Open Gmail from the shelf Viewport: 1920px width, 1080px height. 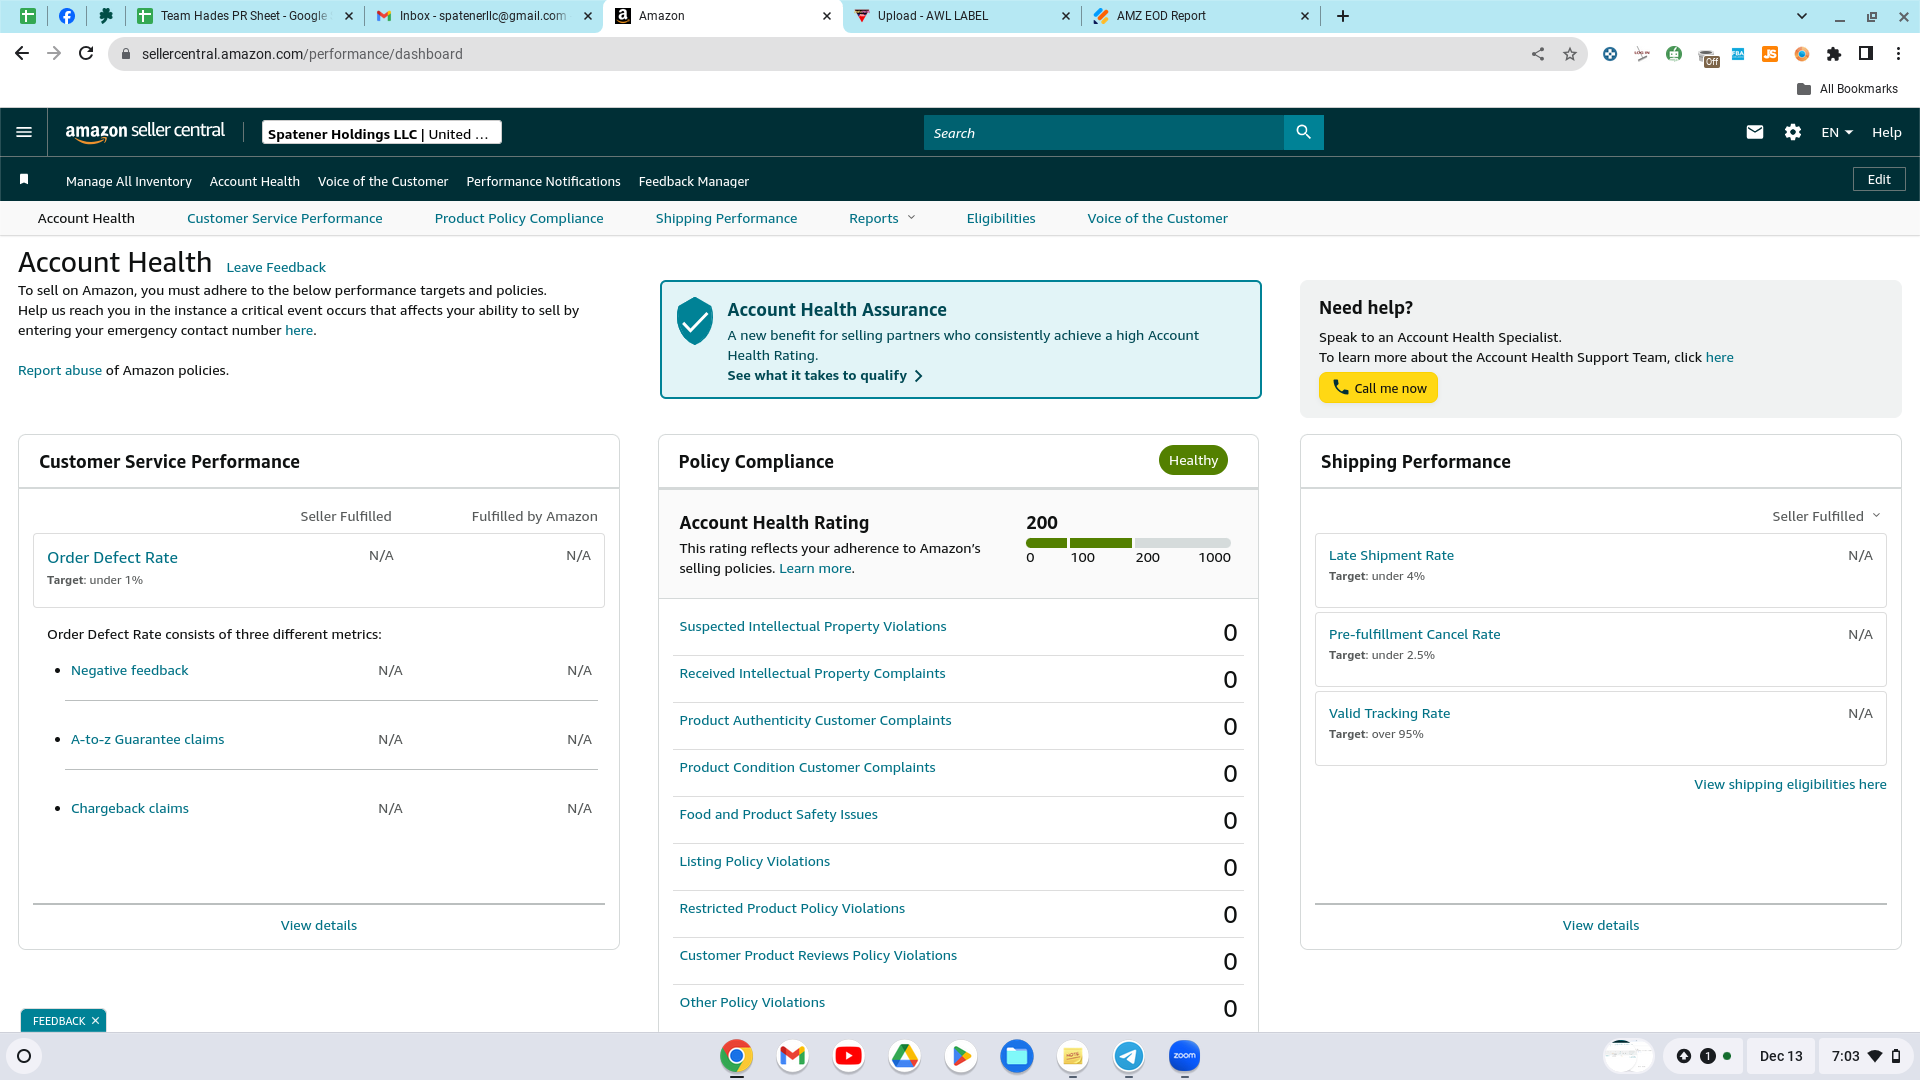point(792,1056)
